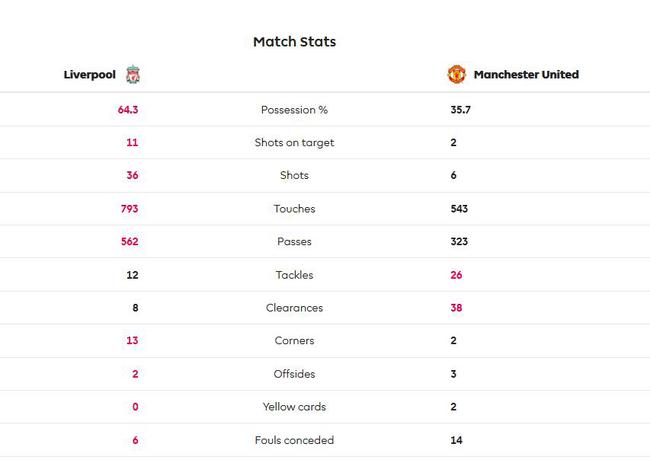This screenshot has height=463, width=650.
Task: Click the Offsides stat label
Action: (294, 374)
